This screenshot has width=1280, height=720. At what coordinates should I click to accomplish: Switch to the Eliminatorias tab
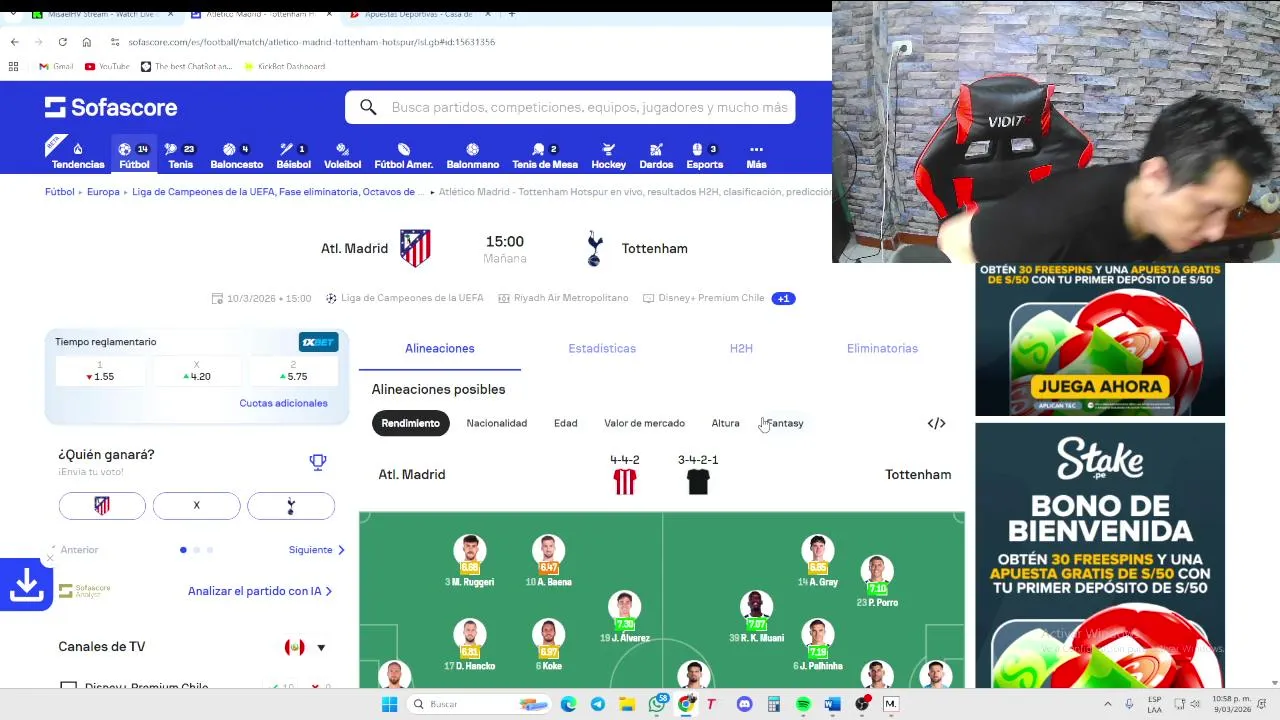click(882, 348)
